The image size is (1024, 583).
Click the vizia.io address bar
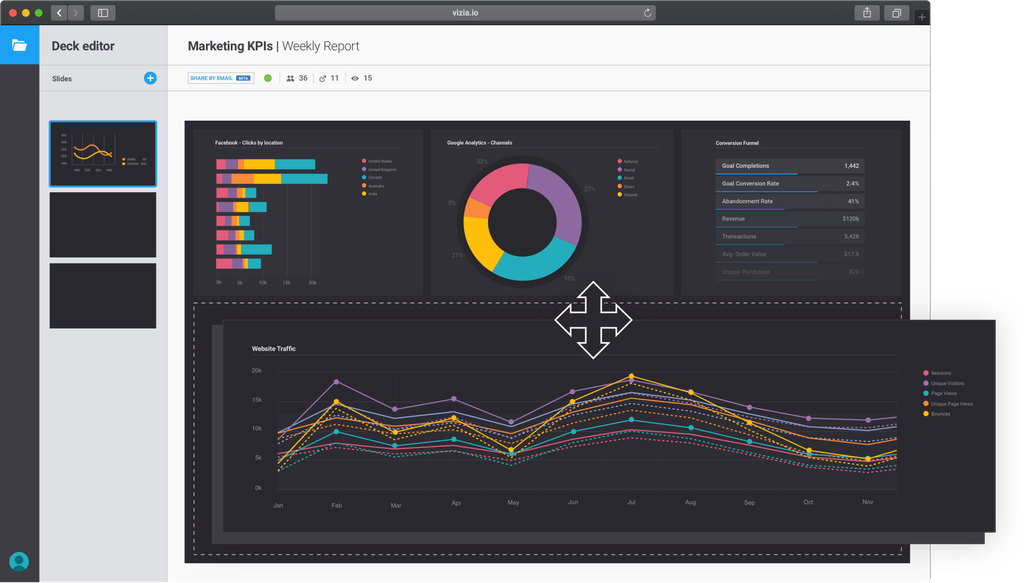click(x=465, y=13)
